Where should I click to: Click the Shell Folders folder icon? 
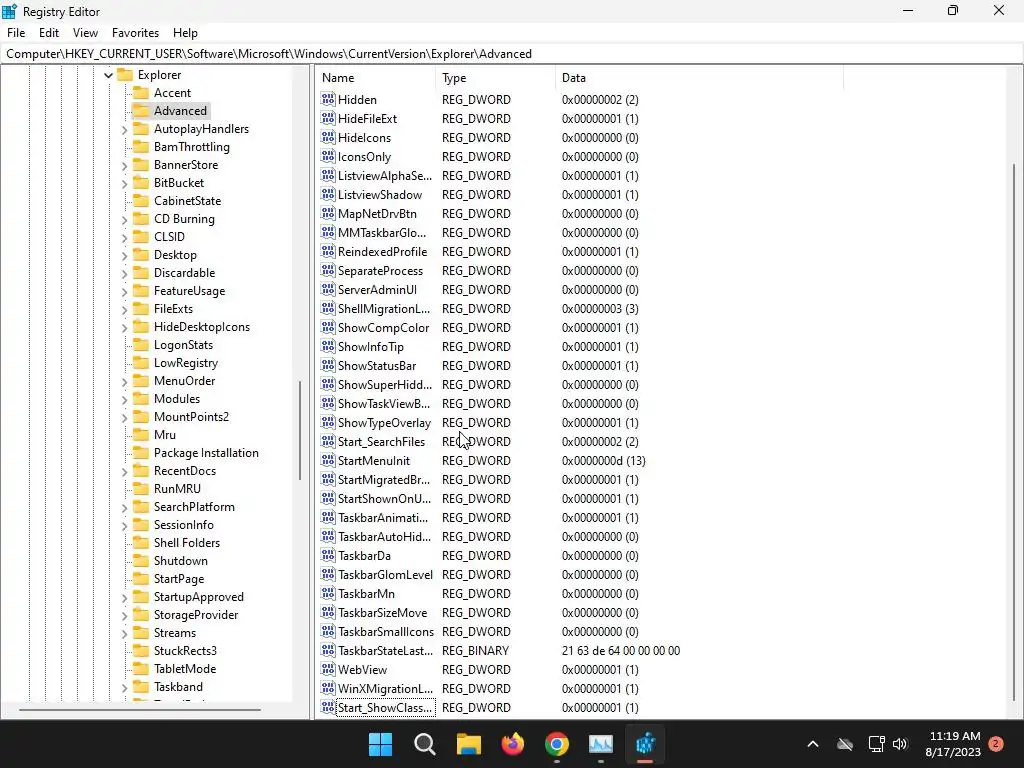coord(141,543)
